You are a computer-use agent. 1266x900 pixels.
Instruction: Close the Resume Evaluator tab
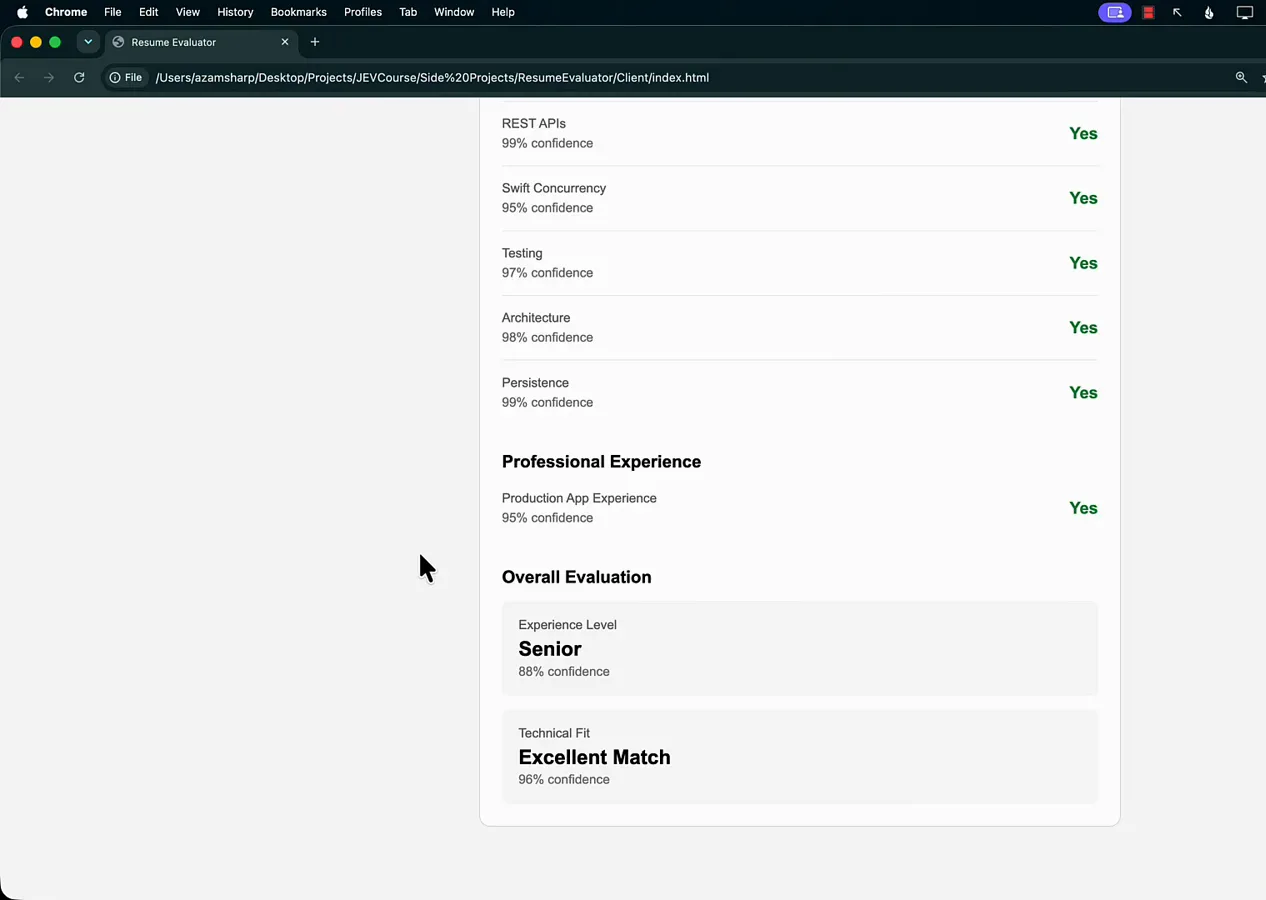285,42
